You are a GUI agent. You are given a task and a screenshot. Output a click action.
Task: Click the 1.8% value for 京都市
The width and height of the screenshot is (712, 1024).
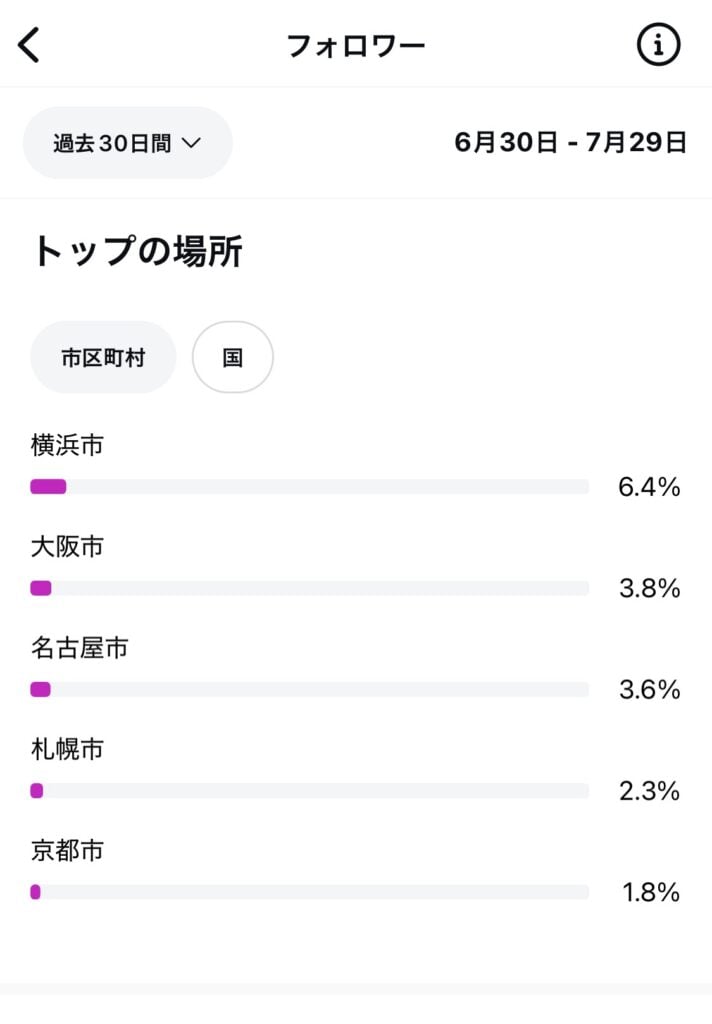(x=651, y=892)
